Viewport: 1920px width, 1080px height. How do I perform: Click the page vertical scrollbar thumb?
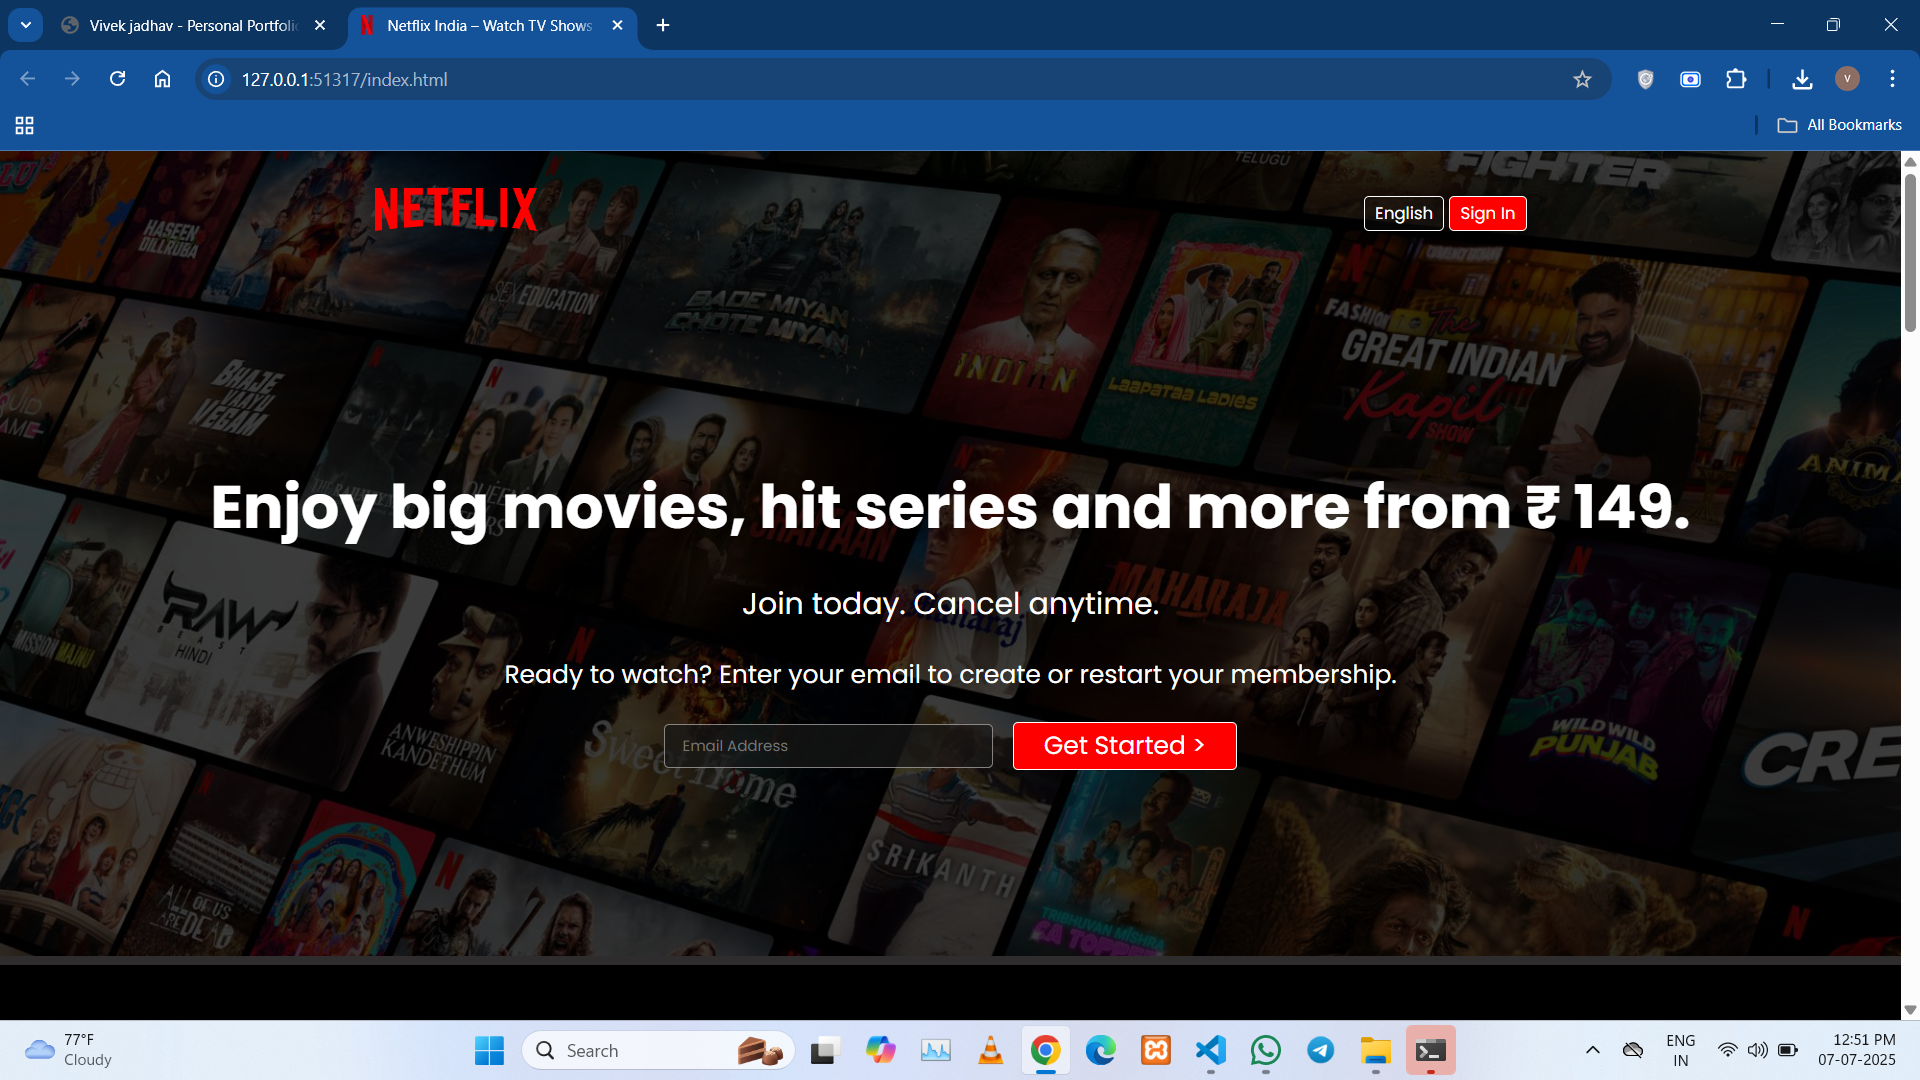click(1910, 250)
